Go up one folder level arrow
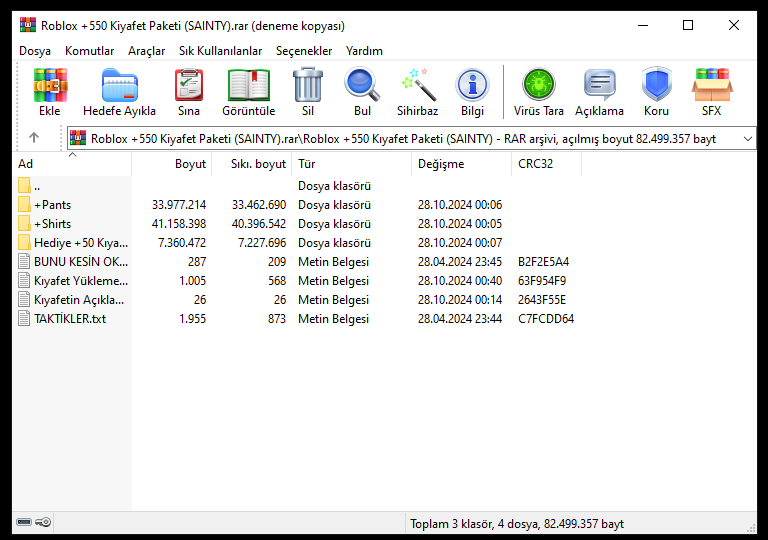The image size is (768, 540). 34,138
